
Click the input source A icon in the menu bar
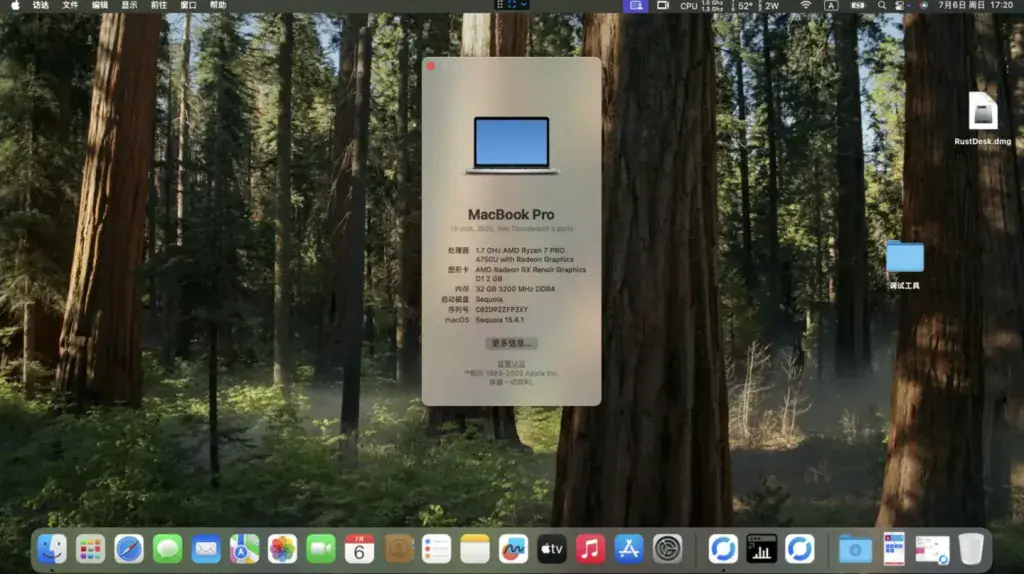(x=831, y=5)
